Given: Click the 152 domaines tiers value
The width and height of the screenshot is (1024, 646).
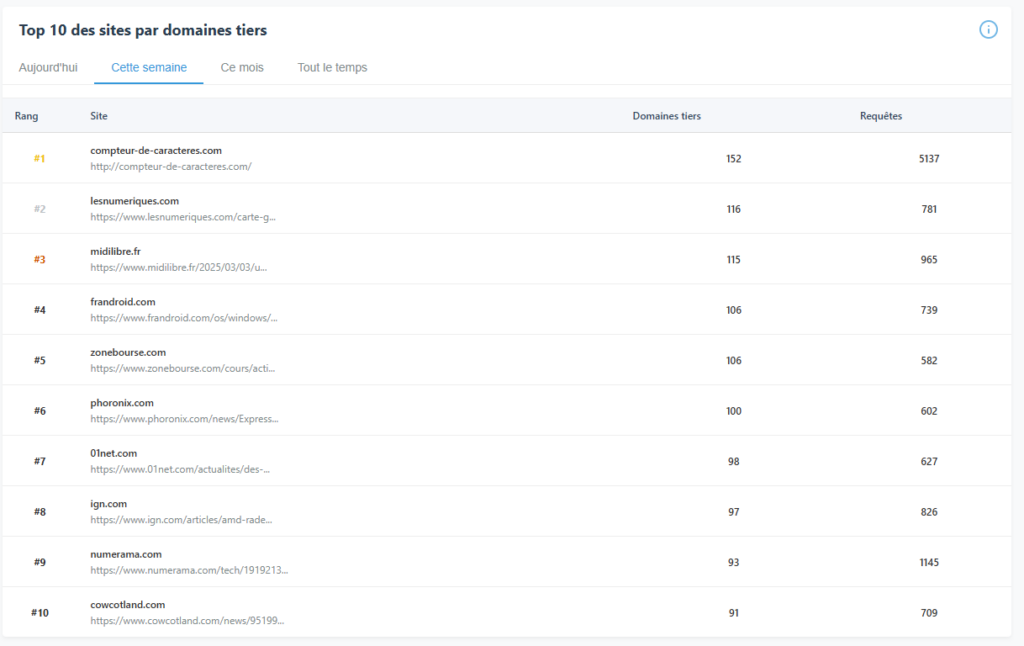Looking at the screenshot, I should 733,159.
